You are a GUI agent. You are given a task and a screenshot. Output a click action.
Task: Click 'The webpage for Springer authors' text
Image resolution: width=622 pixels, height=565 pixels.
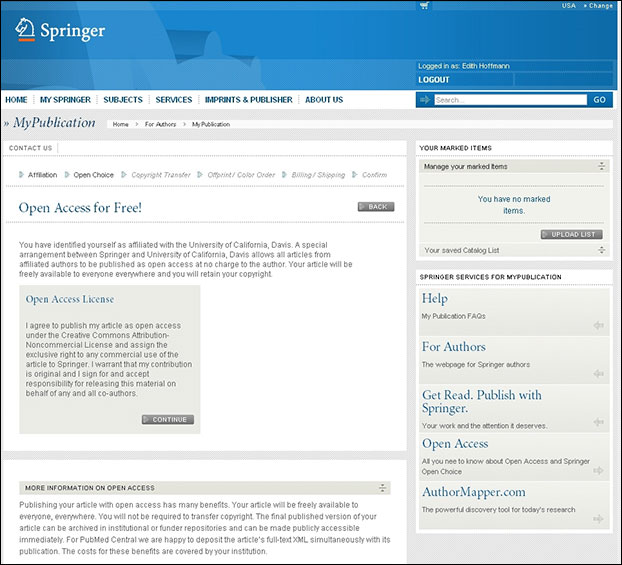pos(476,365)
